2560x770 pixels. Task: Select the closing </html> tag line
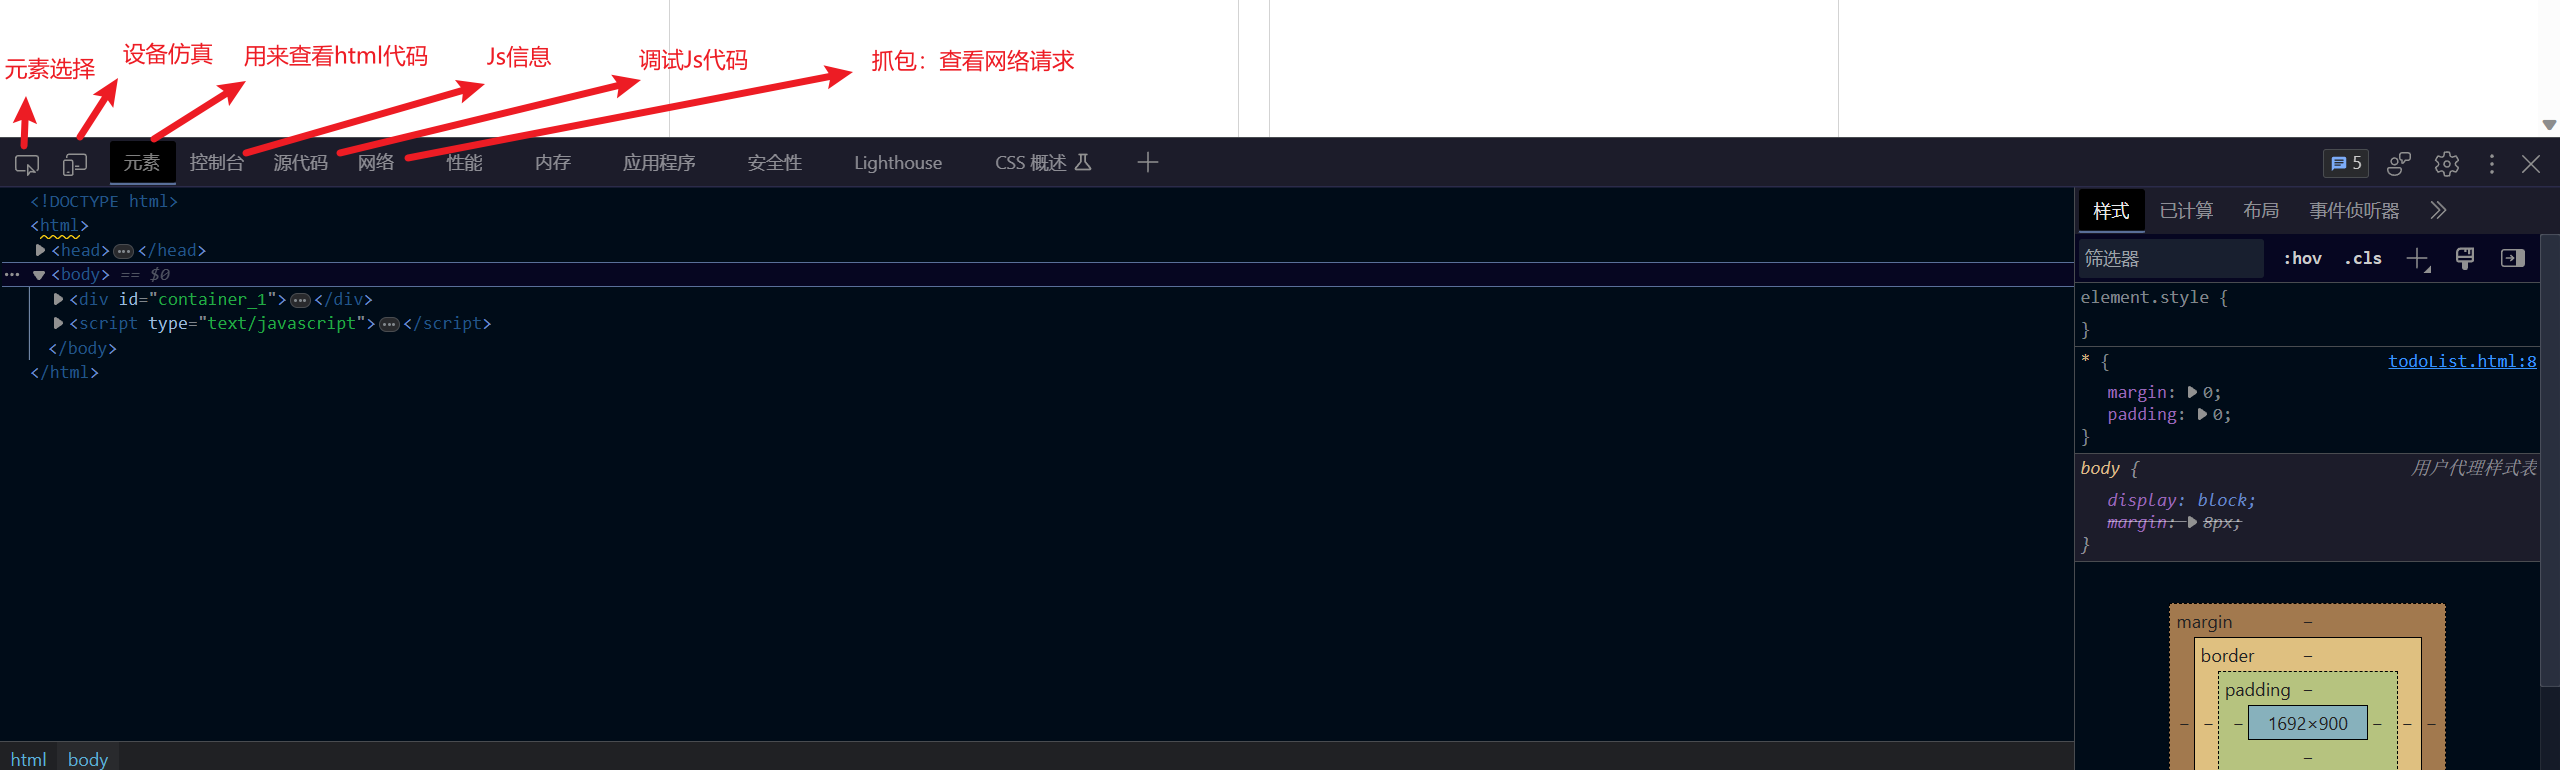pyautogui.click(x=64, y=372)
